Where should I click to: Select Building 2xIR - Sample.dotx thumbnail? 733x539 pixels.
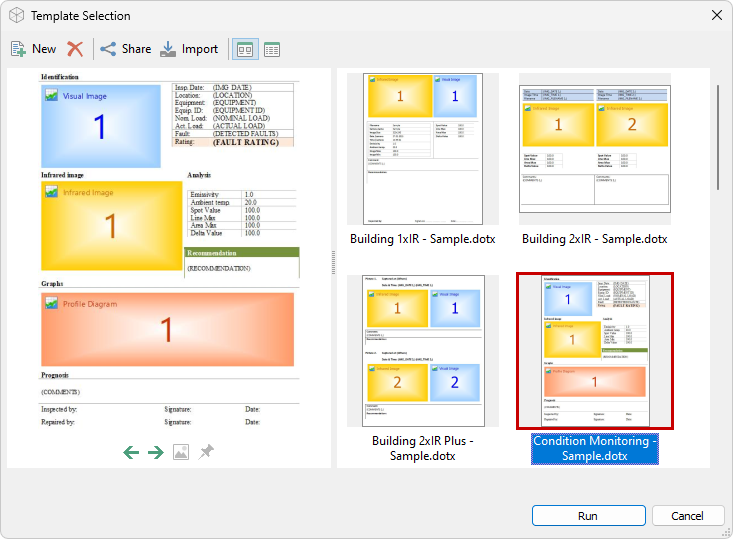pos(595,149)
